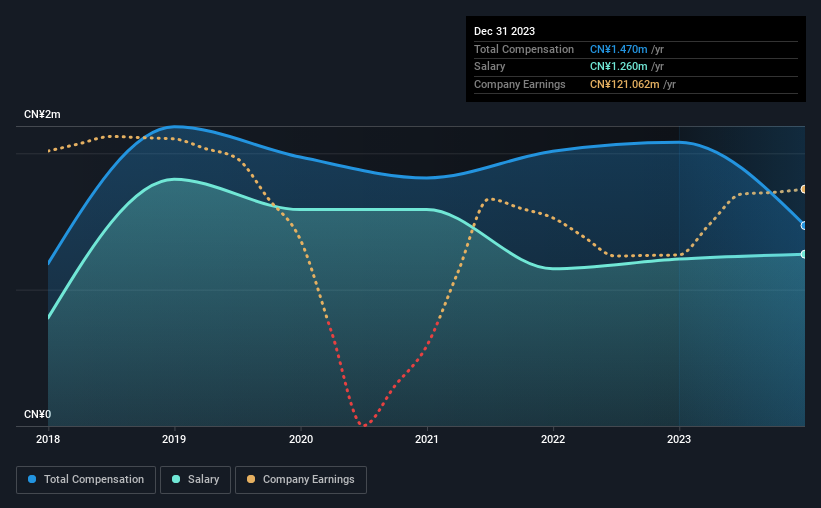Click the orange Company Earnings legend dot
Viewport: 821px width, 508px height.
point(251,479)
